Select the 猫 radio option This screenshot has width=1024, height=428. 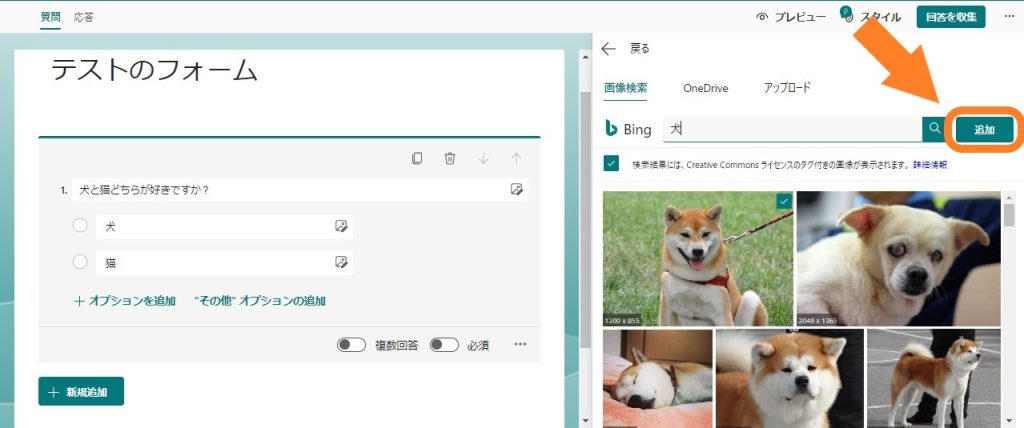pos(80,262)
